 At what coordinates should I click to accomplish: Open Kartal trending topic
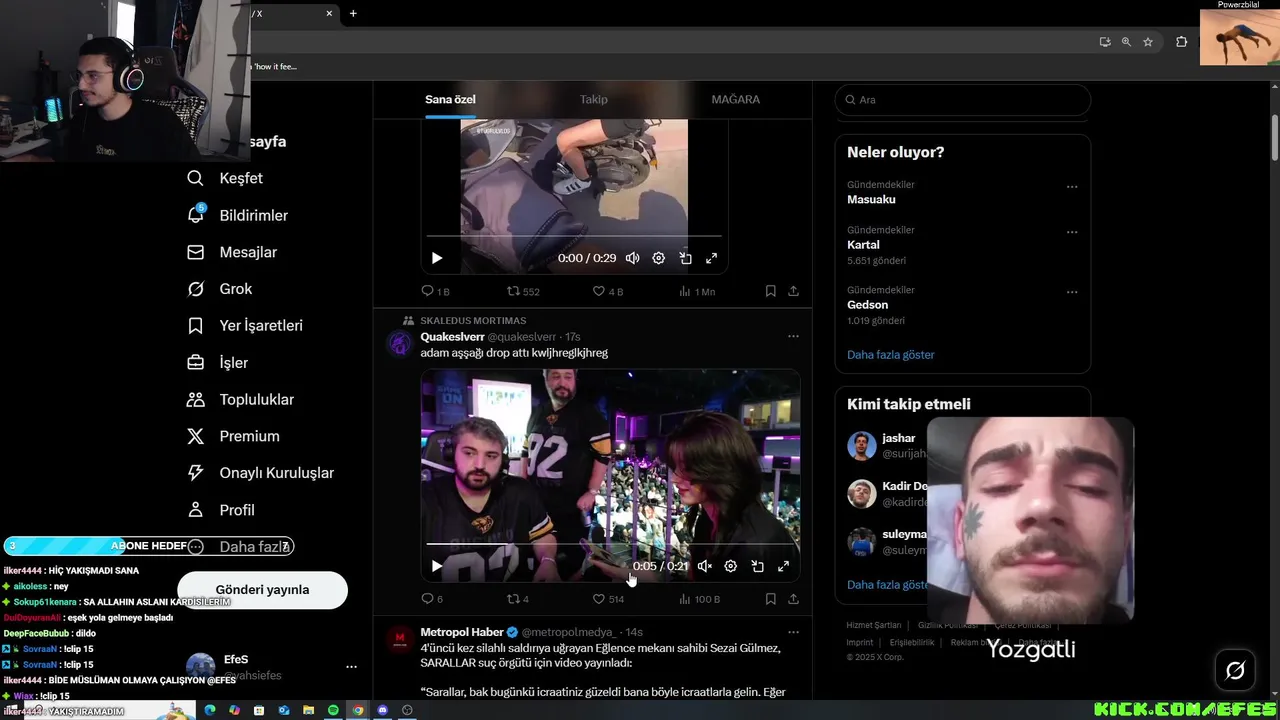coord(863,245)
